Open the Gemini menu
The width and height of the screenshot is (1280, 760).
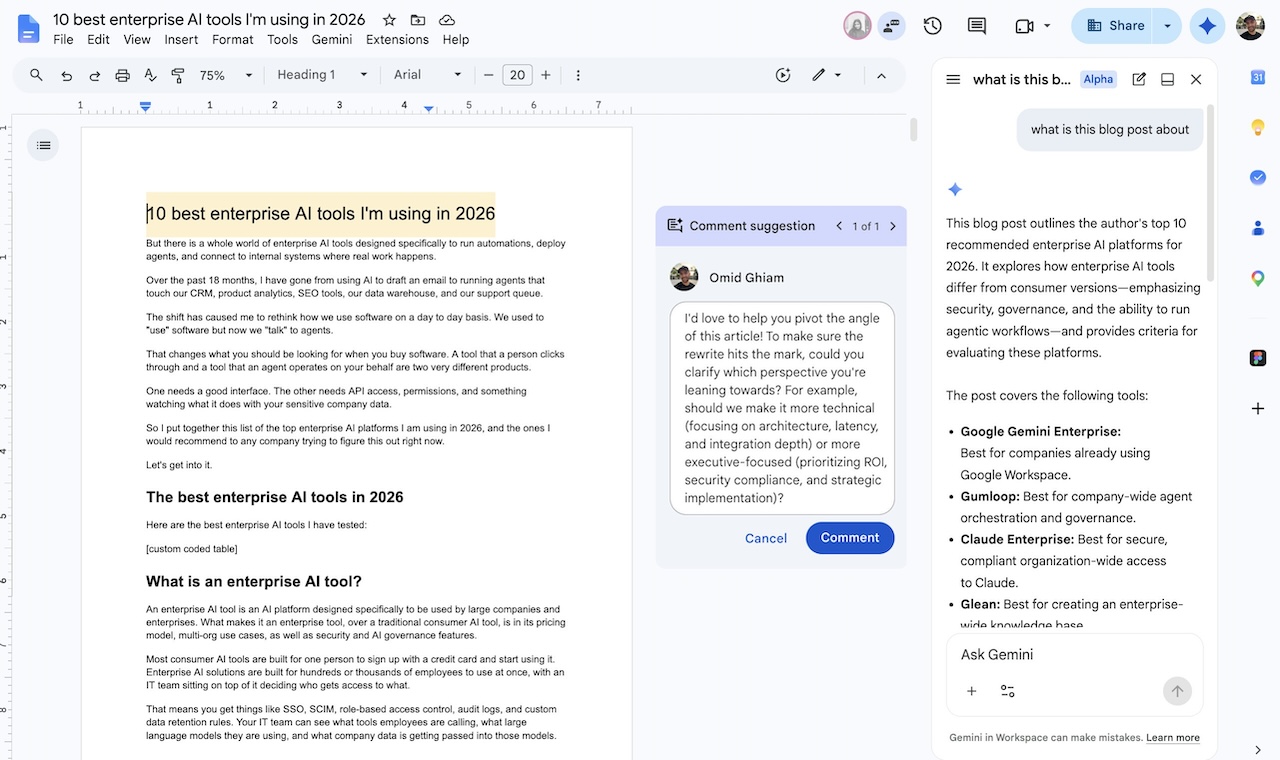click(331, 39)
